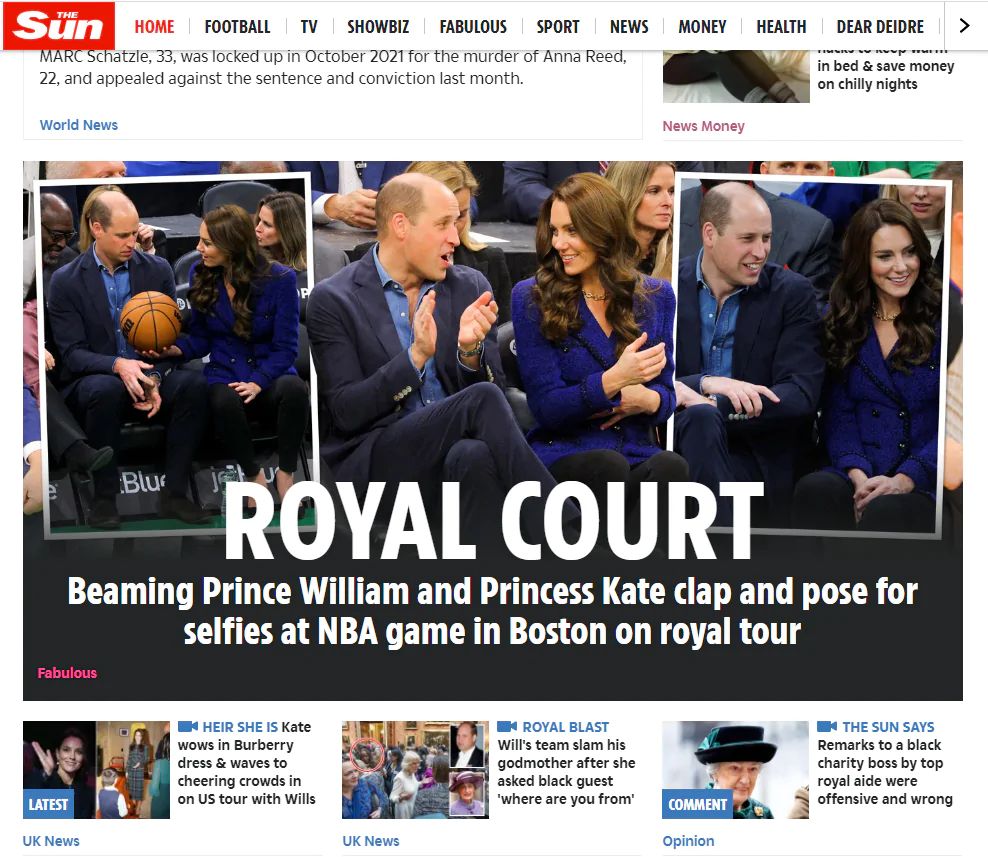Click the COMMENT badge on Queen thumbnail

698,805
